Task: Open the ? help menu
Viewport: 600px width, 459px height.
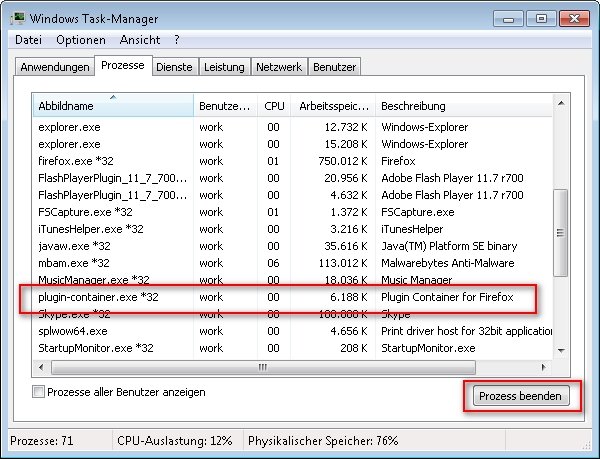Action: pos(176,40)
